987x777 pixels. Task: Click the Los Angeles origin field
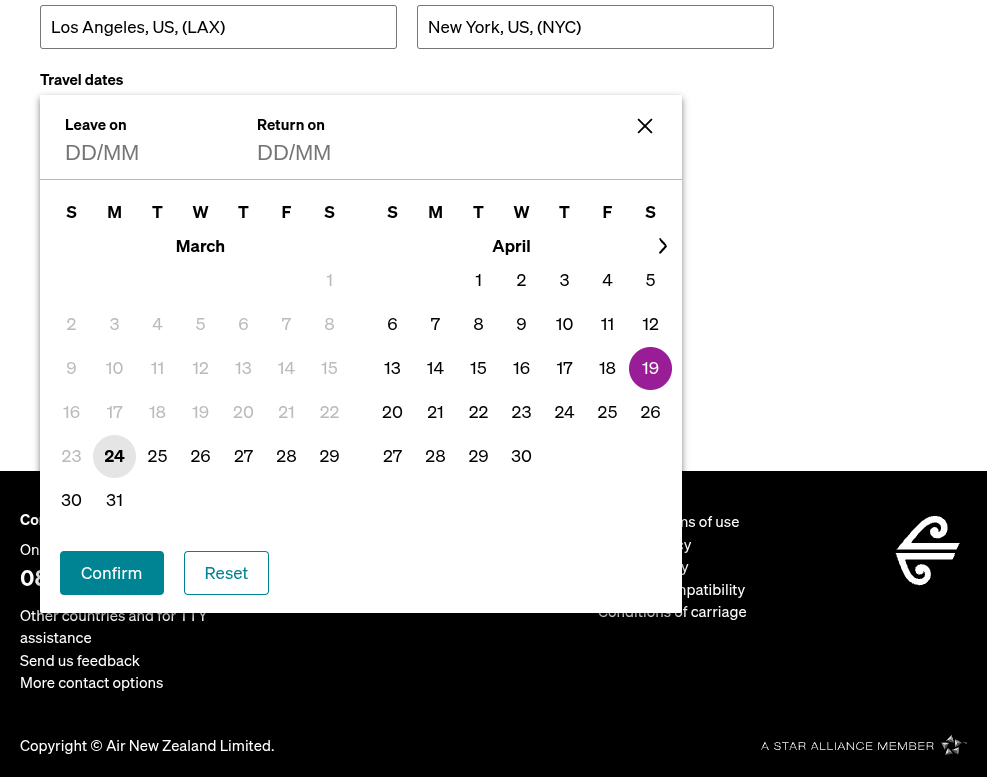click(x=218, y=27)
